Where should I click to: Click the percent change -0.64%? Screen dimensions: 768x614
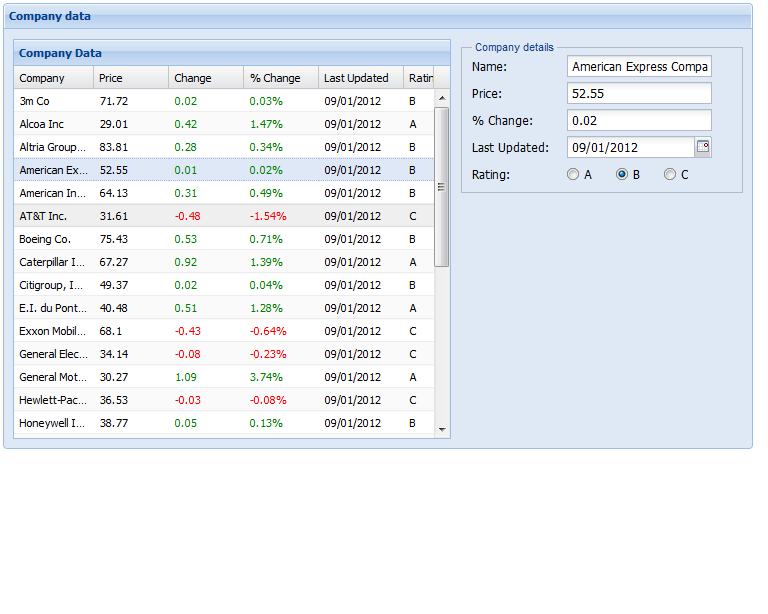[268, 331]
